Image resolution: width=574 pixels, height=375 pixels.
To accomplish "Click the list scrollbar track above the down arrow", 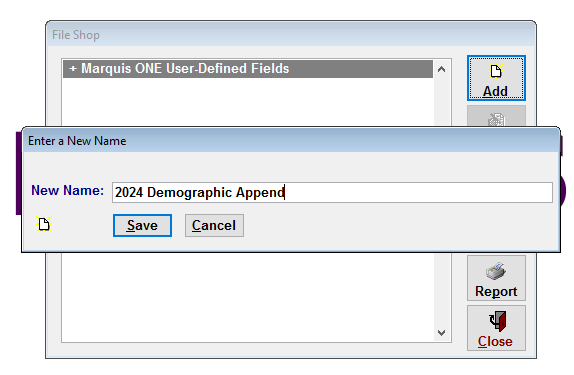I will pyautogui.click(x=442, y=289).
